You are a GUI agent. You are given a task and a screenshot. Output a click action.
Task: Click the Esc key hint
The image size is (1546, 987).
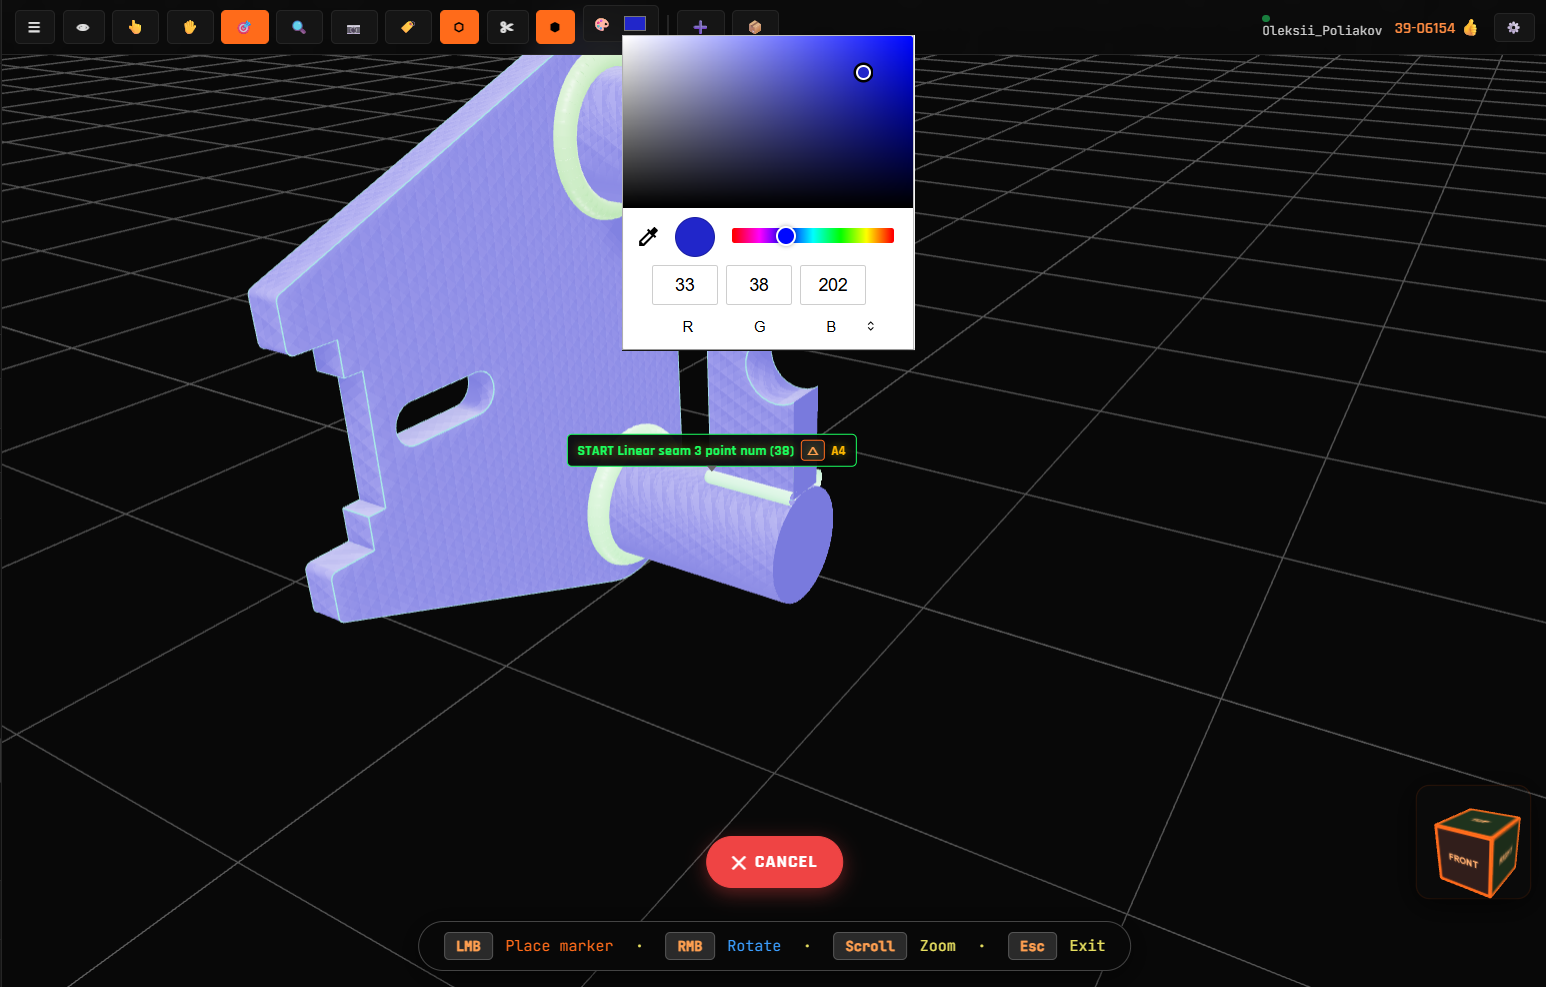[1032, 946]
